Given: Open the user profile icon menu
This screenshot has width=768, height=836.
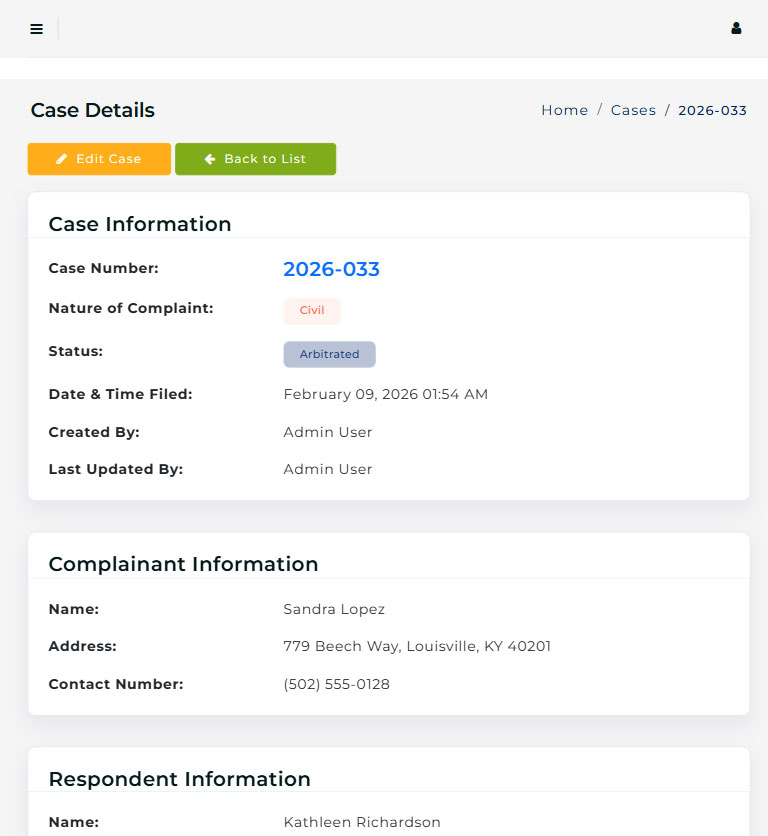Looking at the screenshot, I should click(736, 29).
